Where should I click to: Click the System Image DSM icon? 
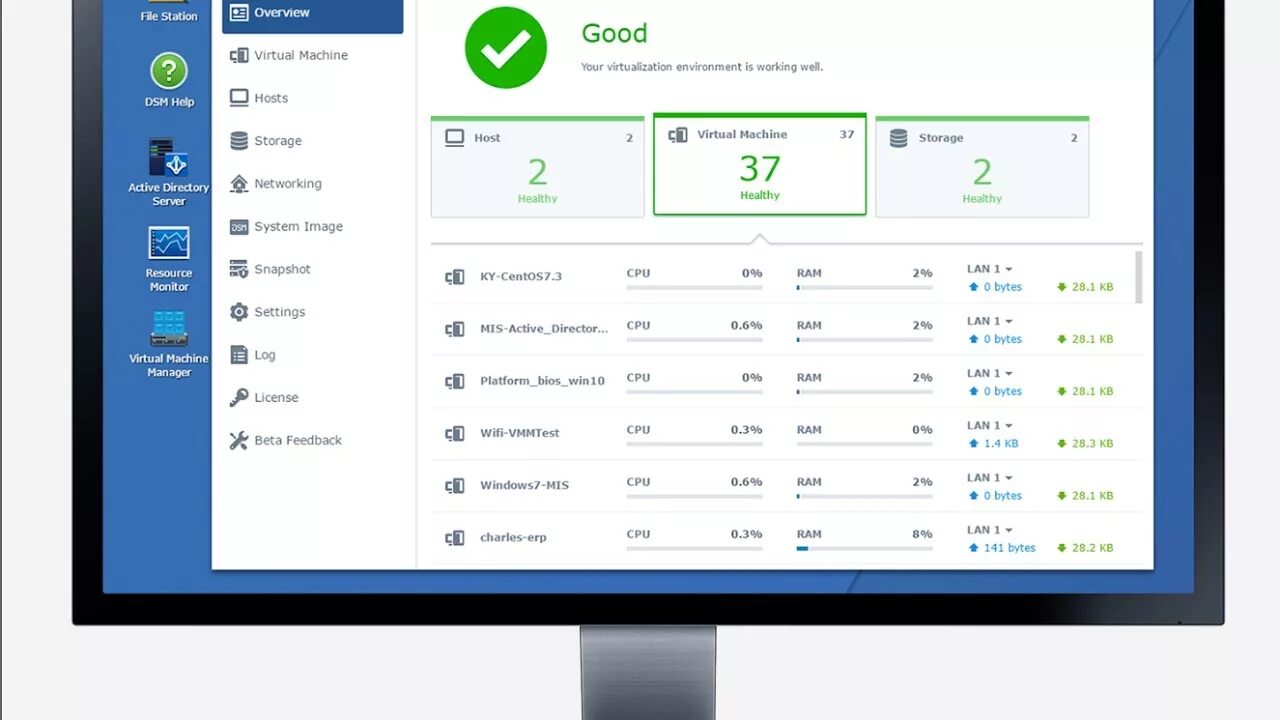coord(239,227)
